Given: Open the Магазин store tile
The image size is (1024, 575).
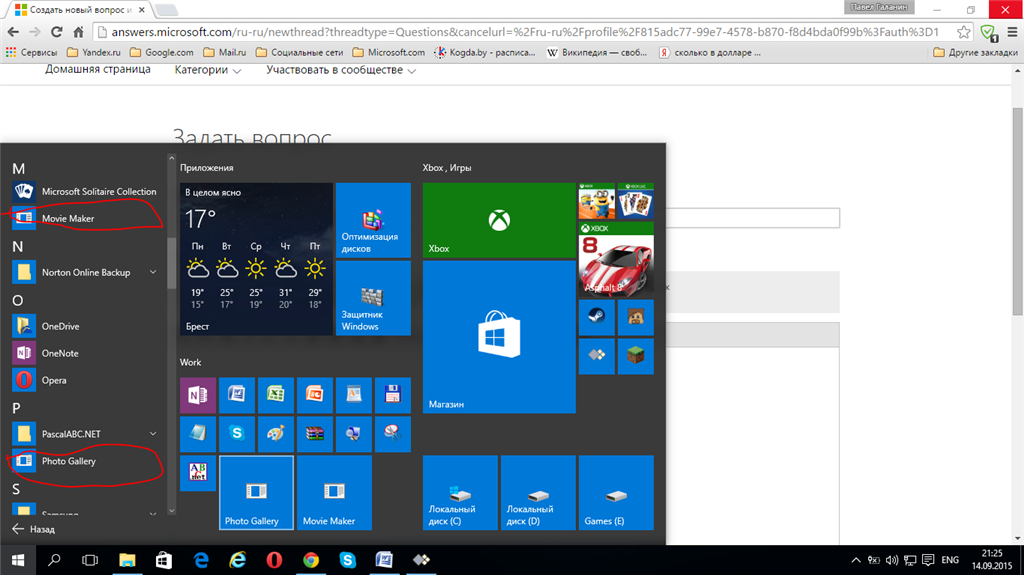Looking at the screenshot, I should 499,337.
